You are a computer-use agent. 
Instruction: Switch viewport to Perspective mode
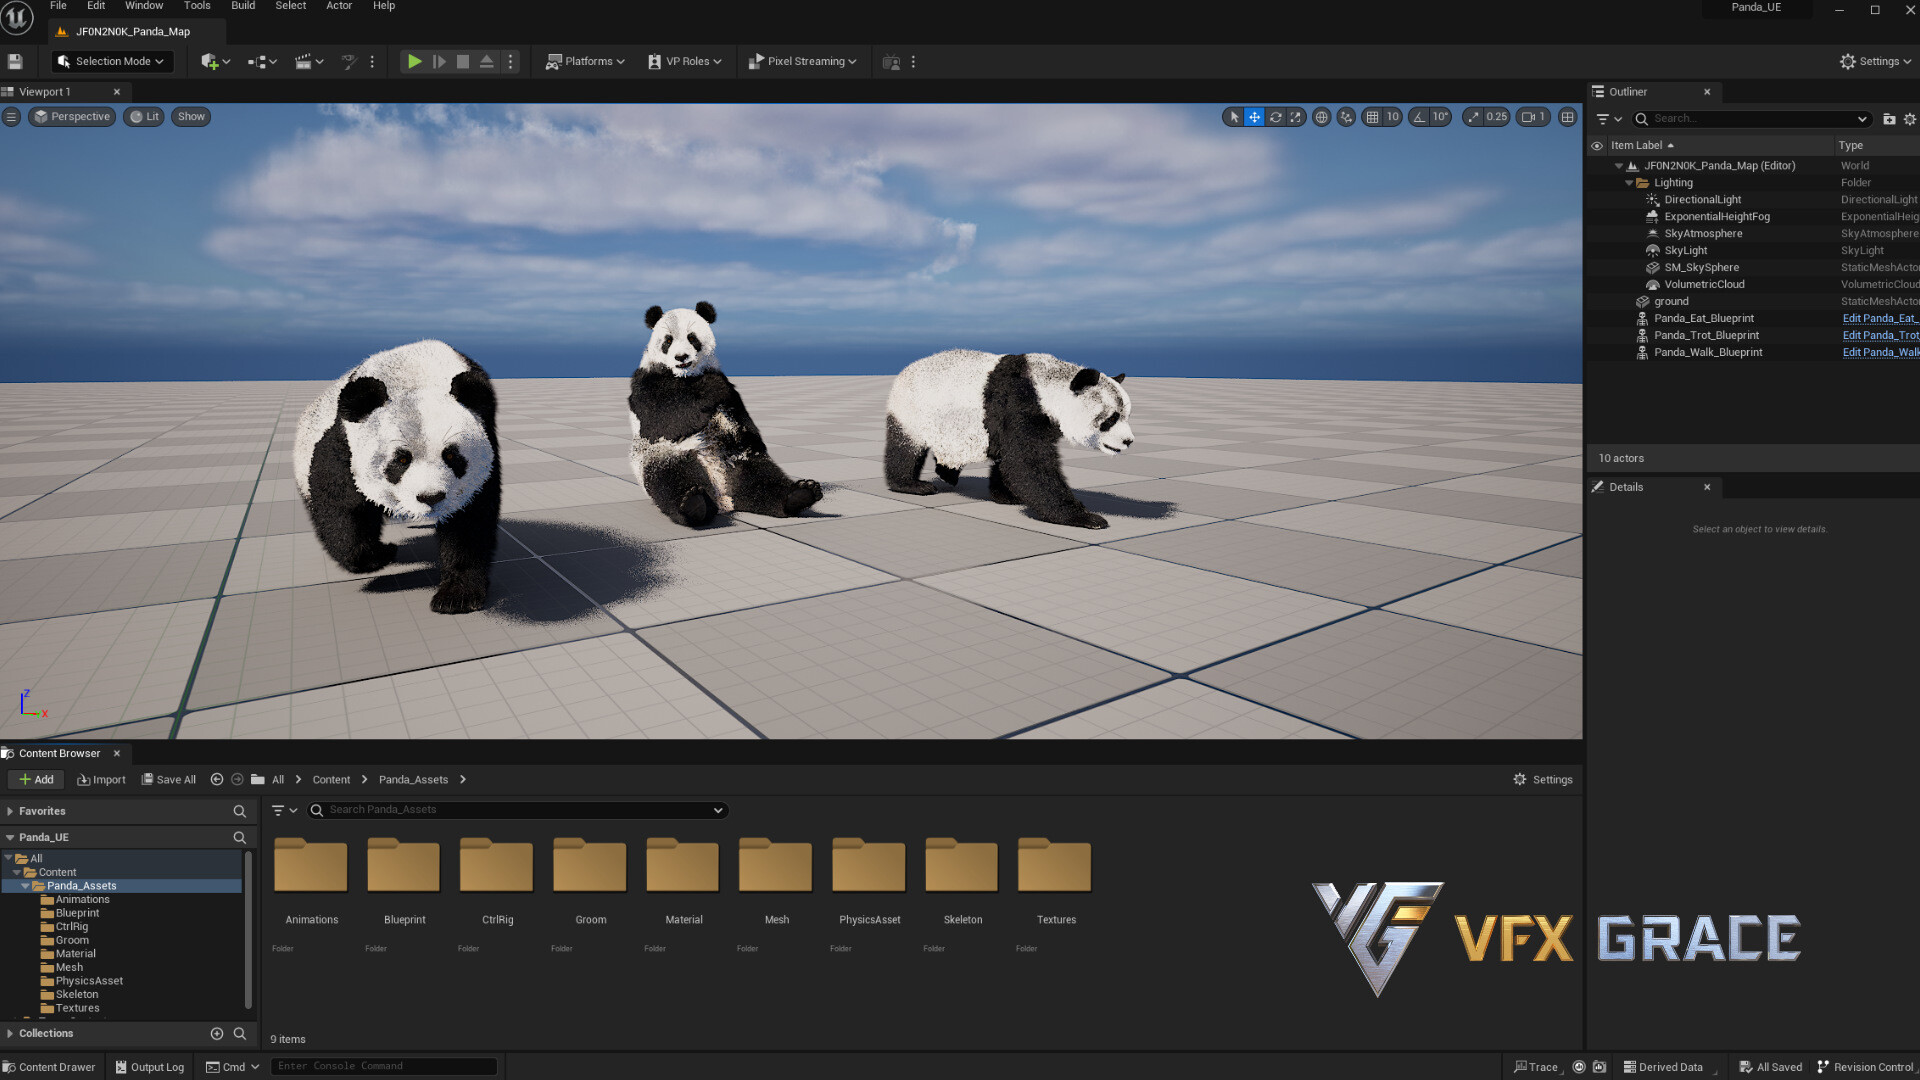[71, 116]
